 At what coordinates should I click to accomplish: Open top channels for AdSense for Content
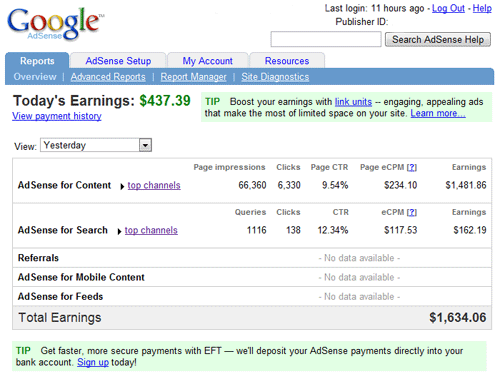[154, 185]
